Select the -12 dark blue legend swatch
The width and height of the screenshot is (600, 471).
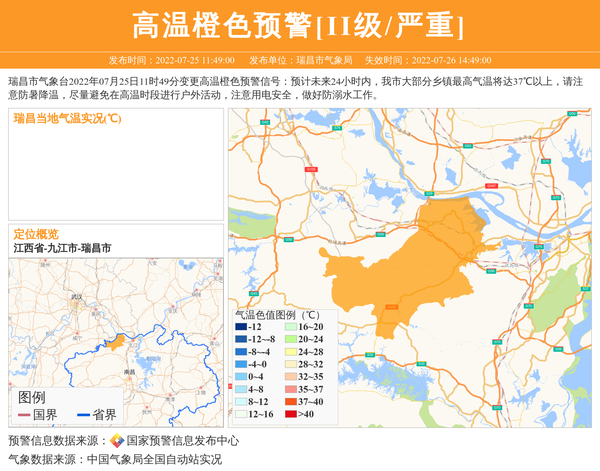(x=240, y=327)
